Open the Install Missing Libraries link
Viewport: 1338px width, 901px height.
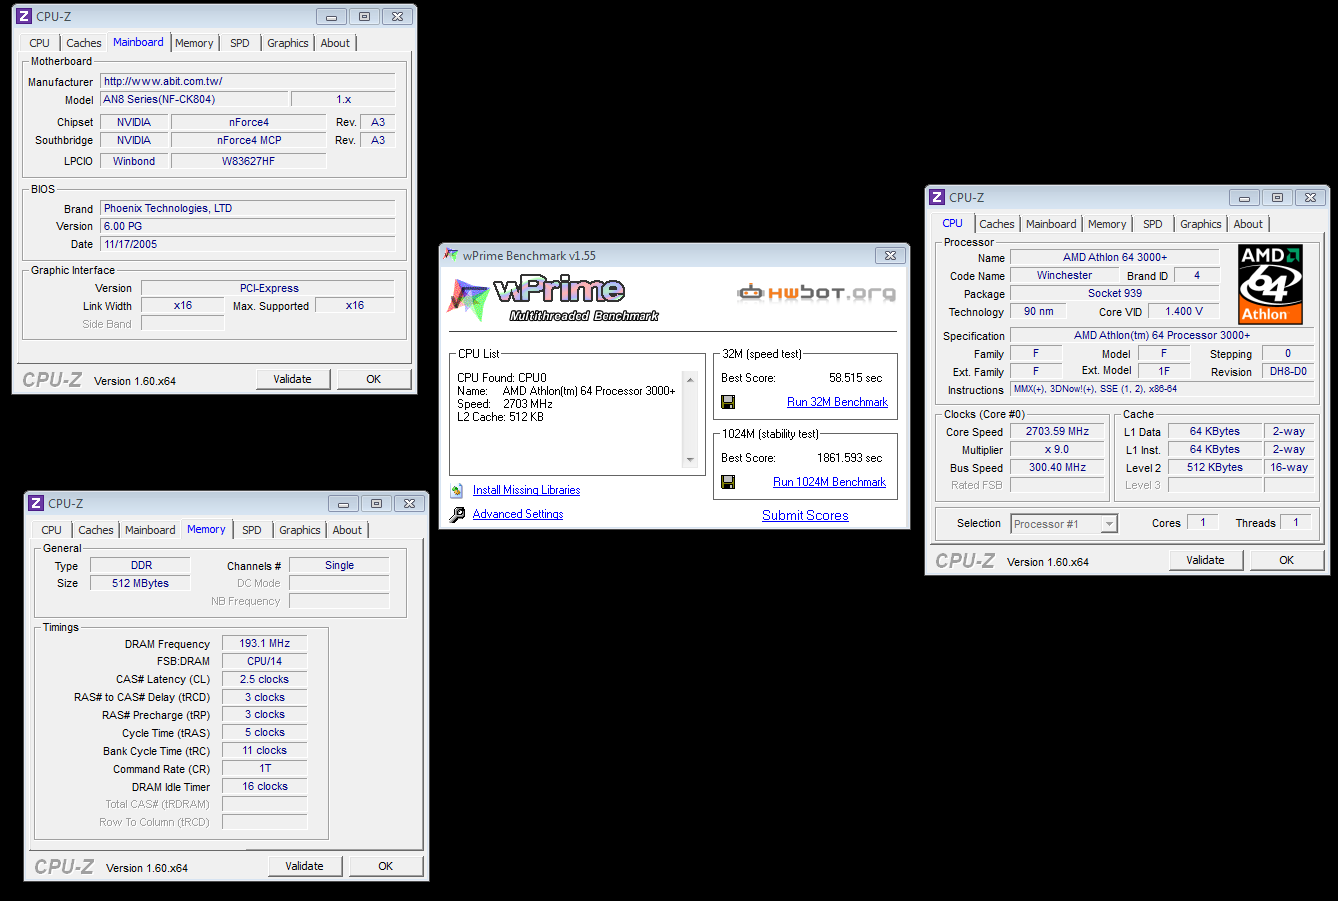[526, 490]
